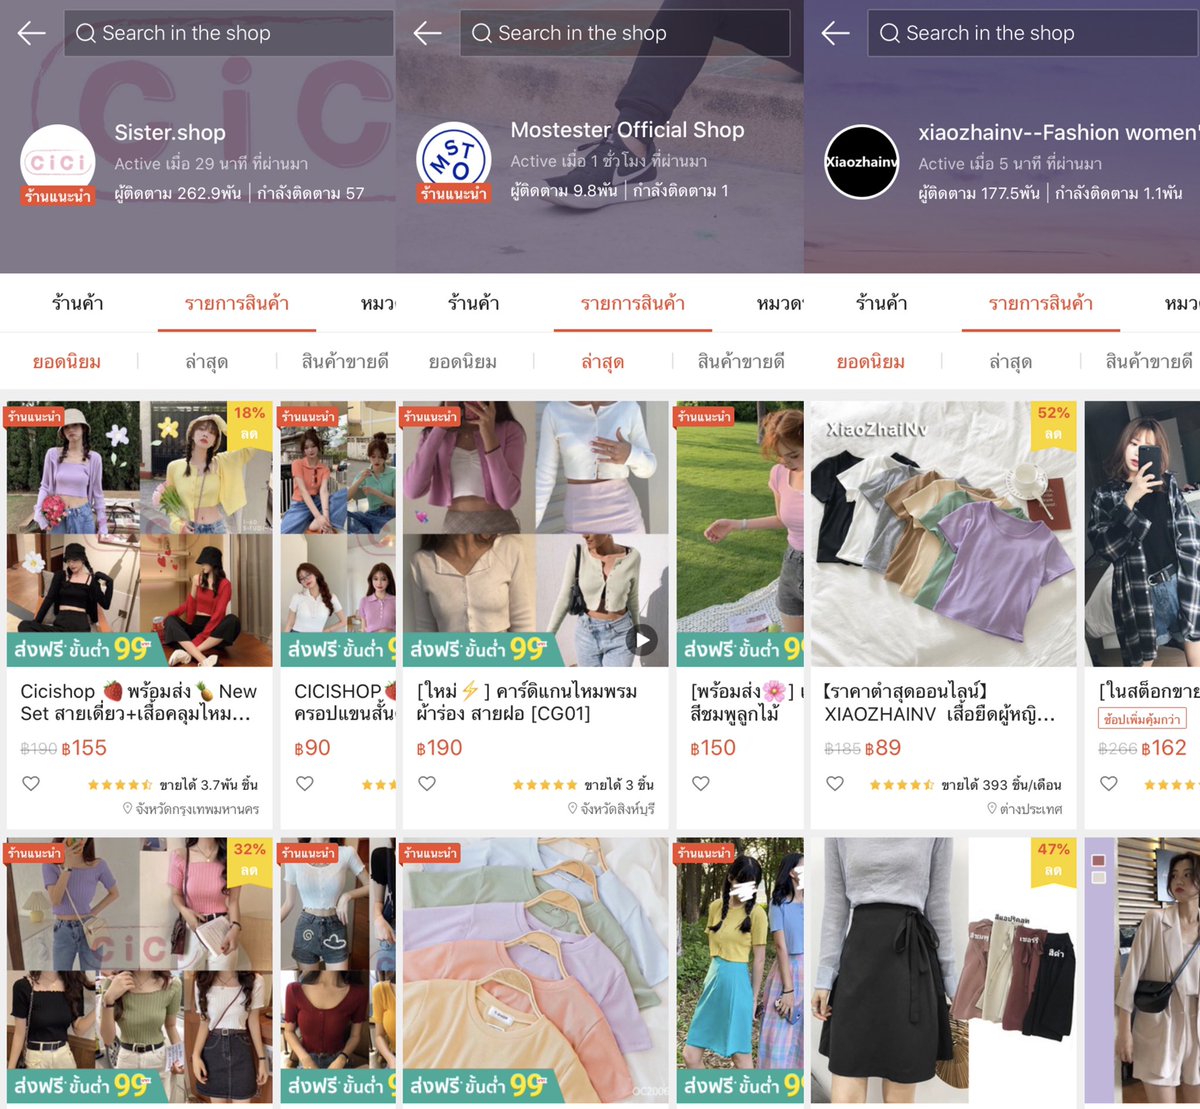Sort Sister.shop by ยอดนิยม

coord(67,362)
